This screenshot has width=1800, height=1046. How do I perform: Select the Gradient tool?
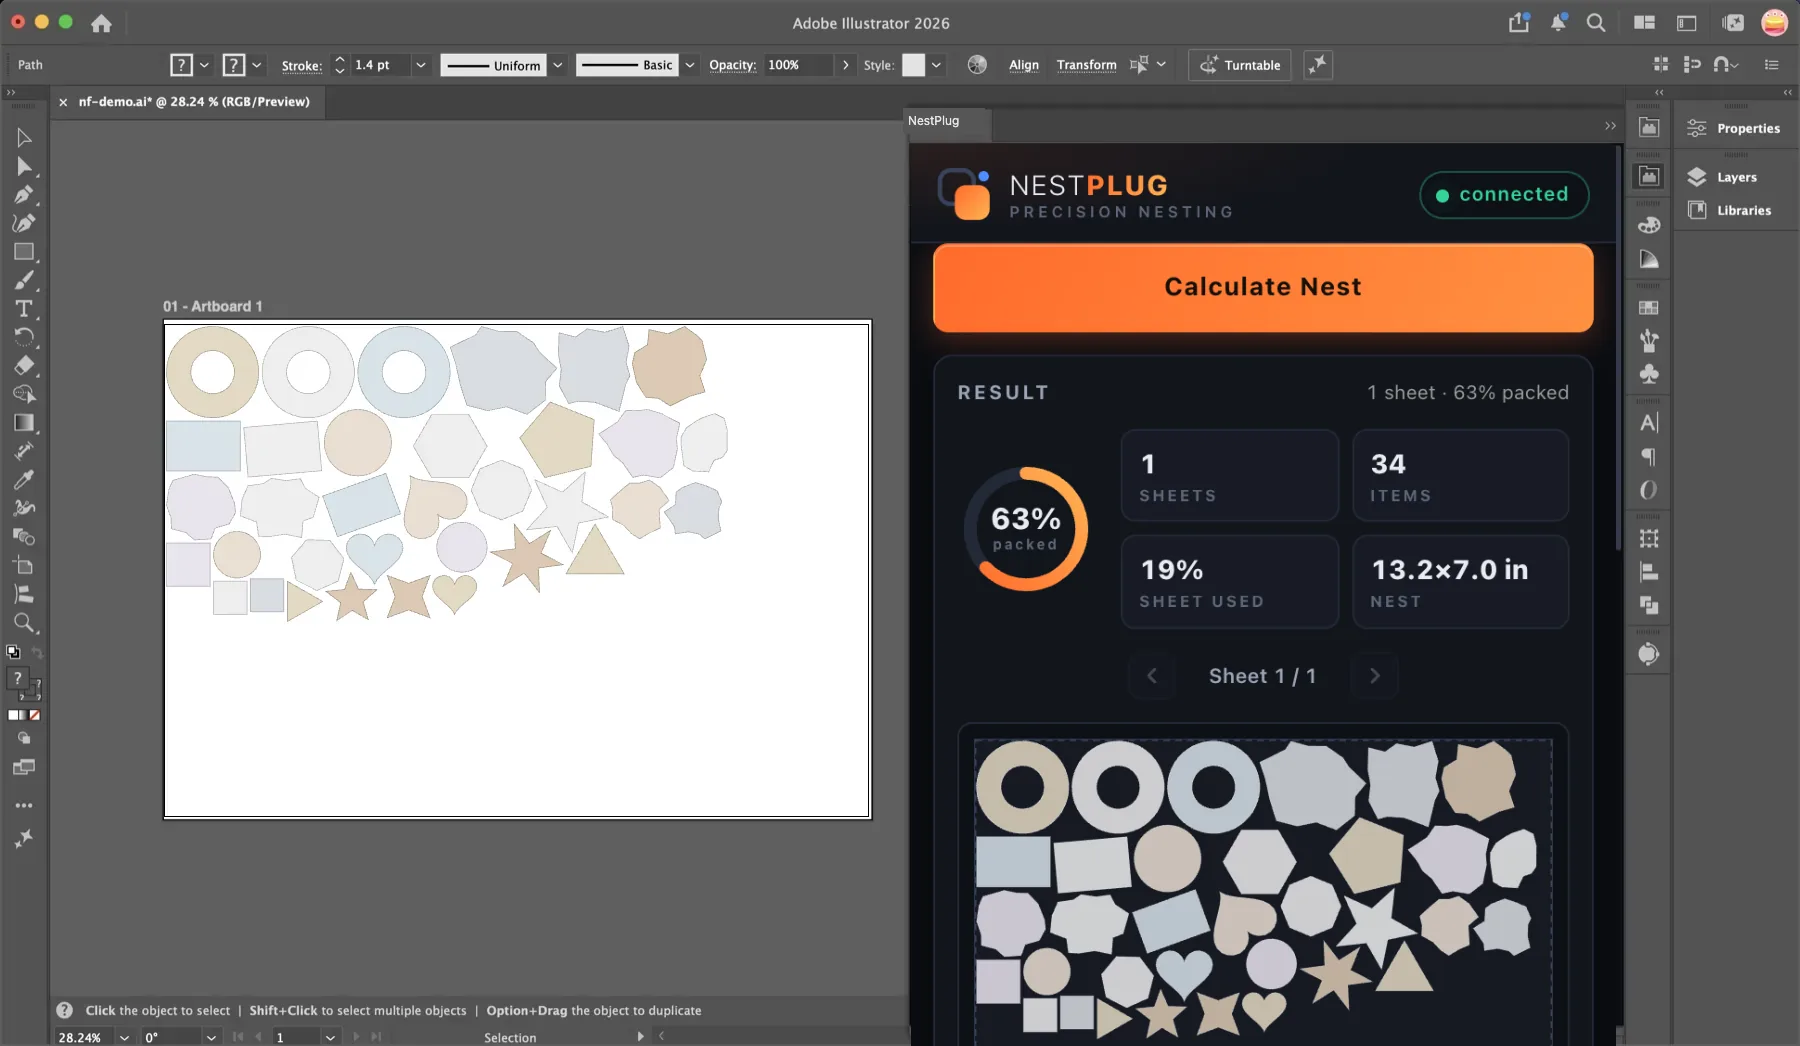(x=24, y=423)
